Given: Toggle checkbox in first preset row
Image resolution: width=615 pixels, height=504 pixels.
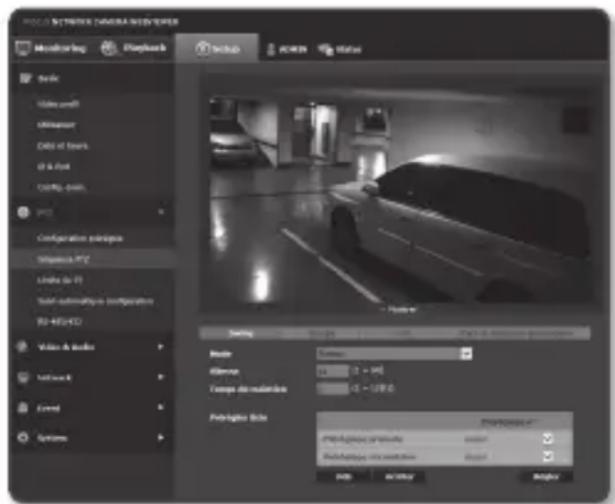Looking at the screenshot, I should (x=547, y=438).
